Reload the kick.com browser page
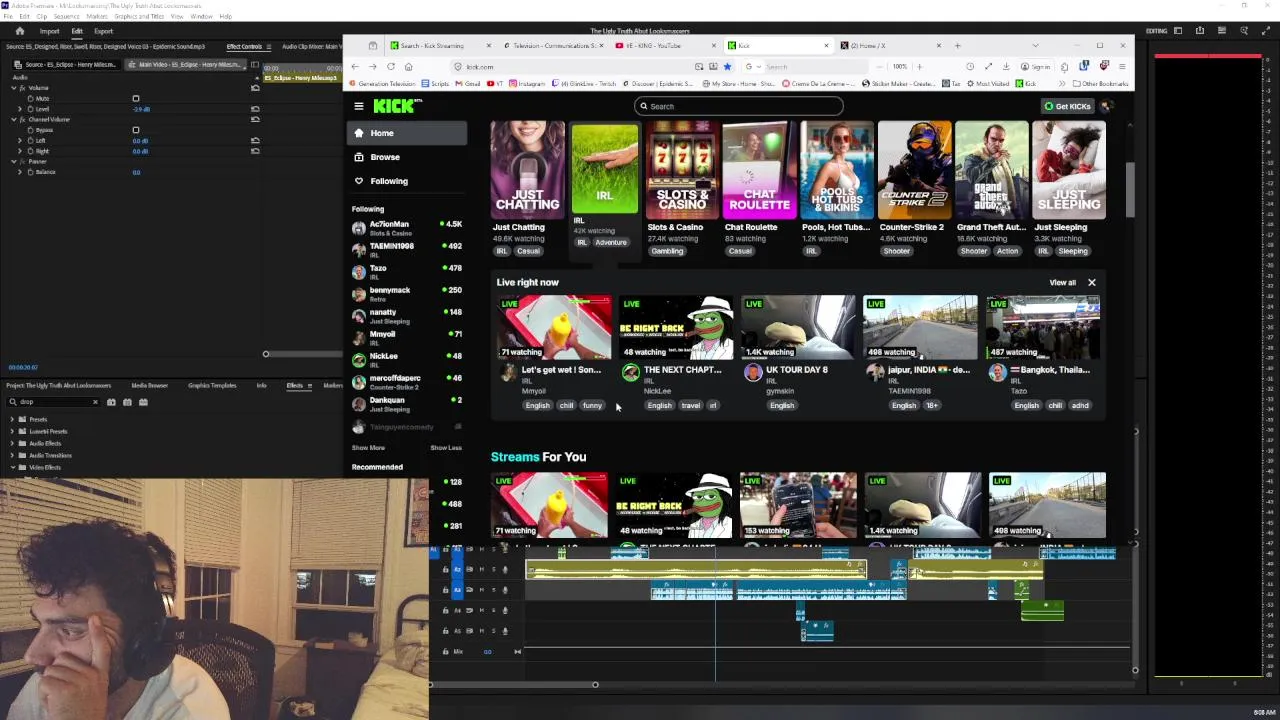Image resolution: width=1280 pixels, height=720 pixels. 390,67
